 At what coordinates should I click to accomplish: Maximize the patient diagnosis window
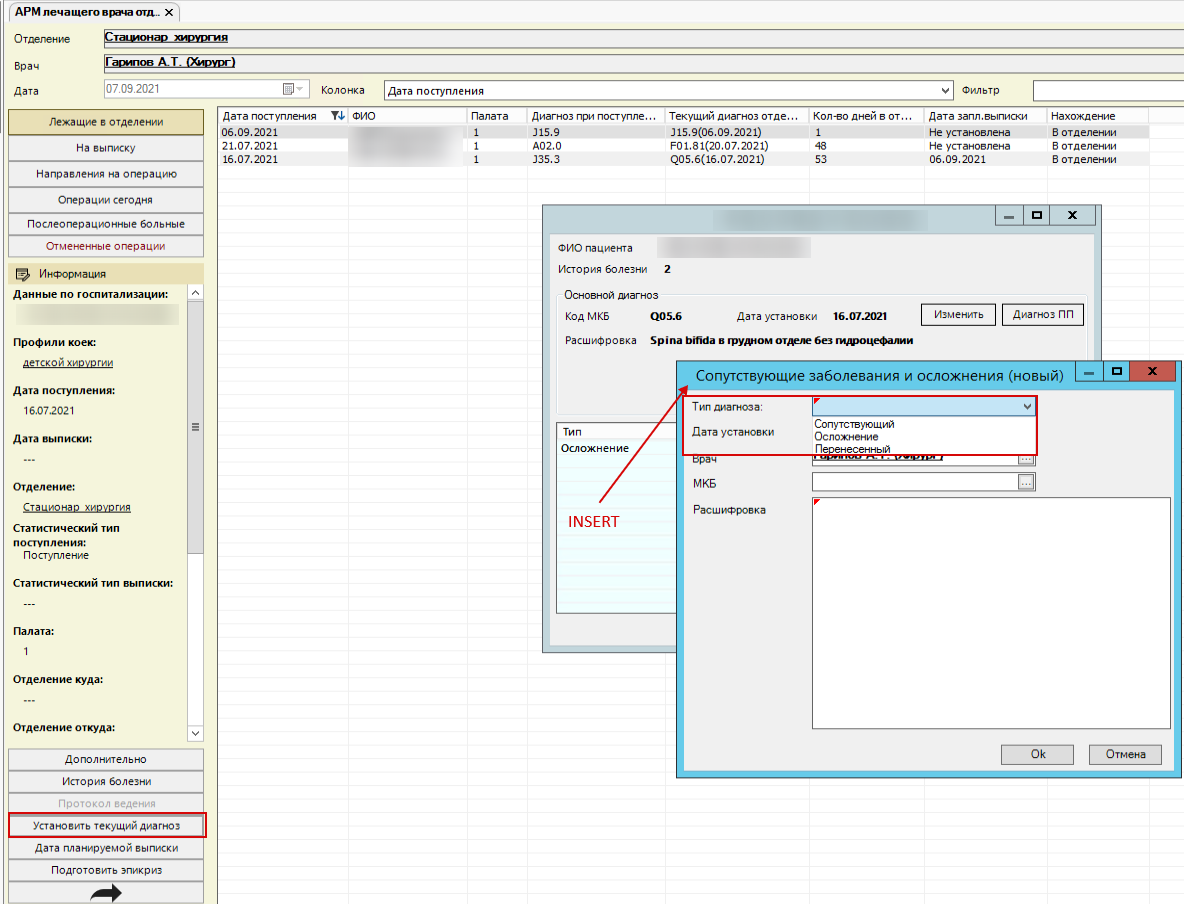1037,215
